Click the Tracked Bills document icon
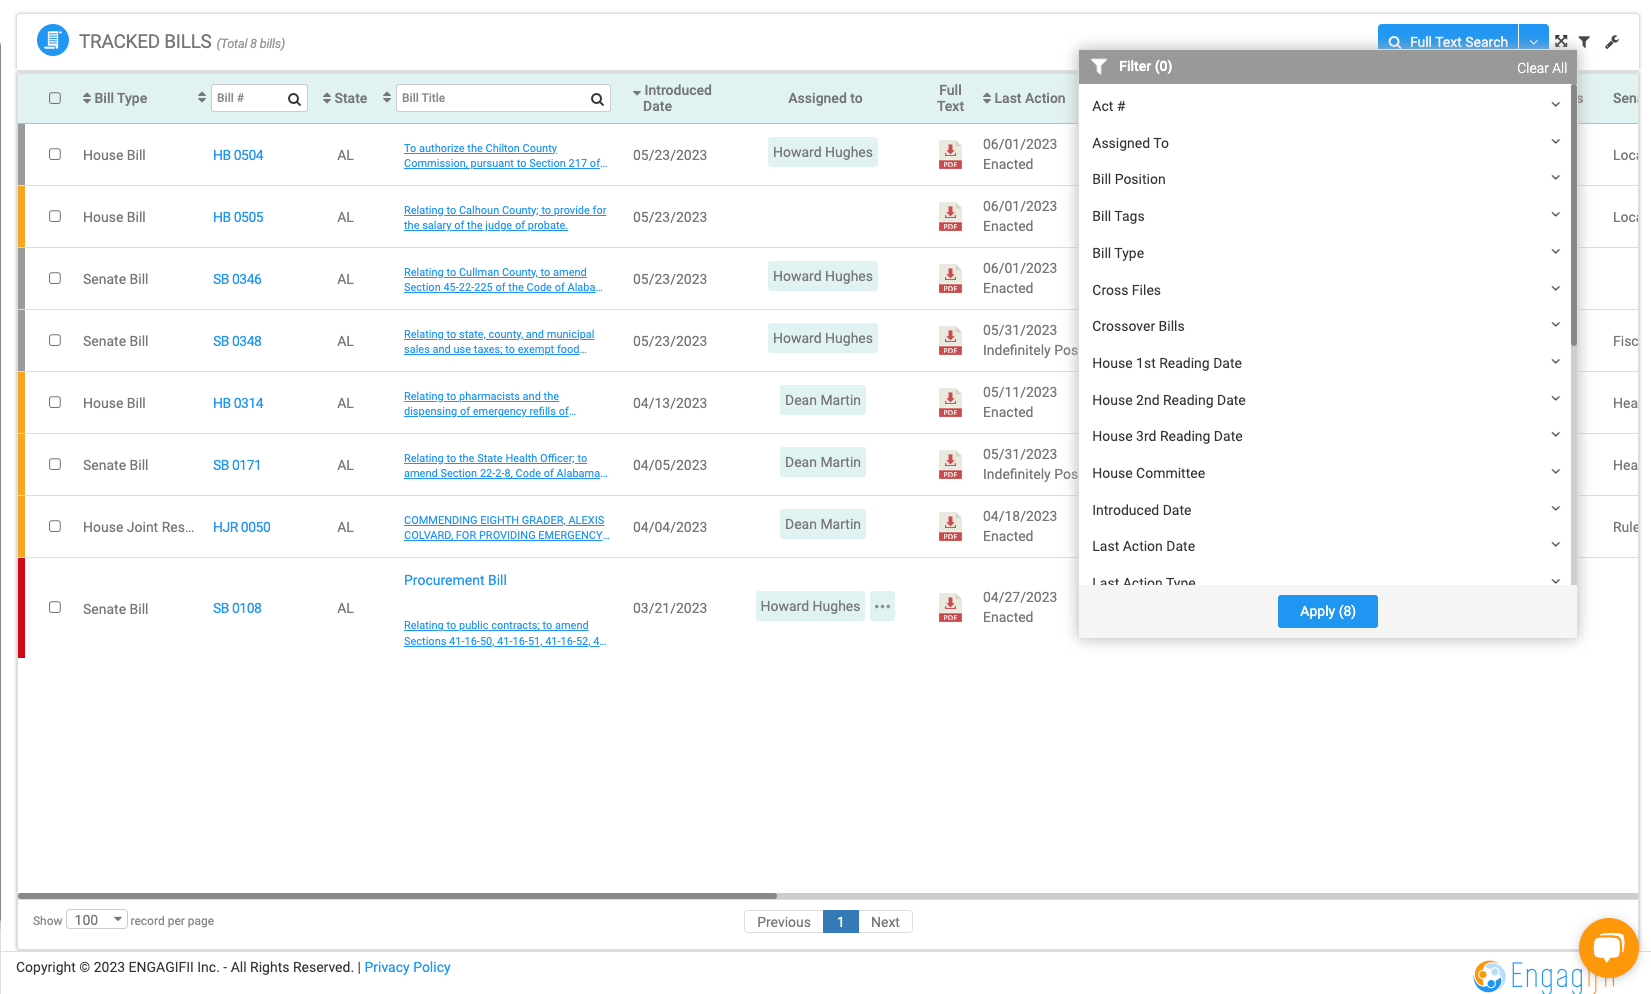Image resolution: width=1651 pixels, height=994 pixels. tap(53, 40)
